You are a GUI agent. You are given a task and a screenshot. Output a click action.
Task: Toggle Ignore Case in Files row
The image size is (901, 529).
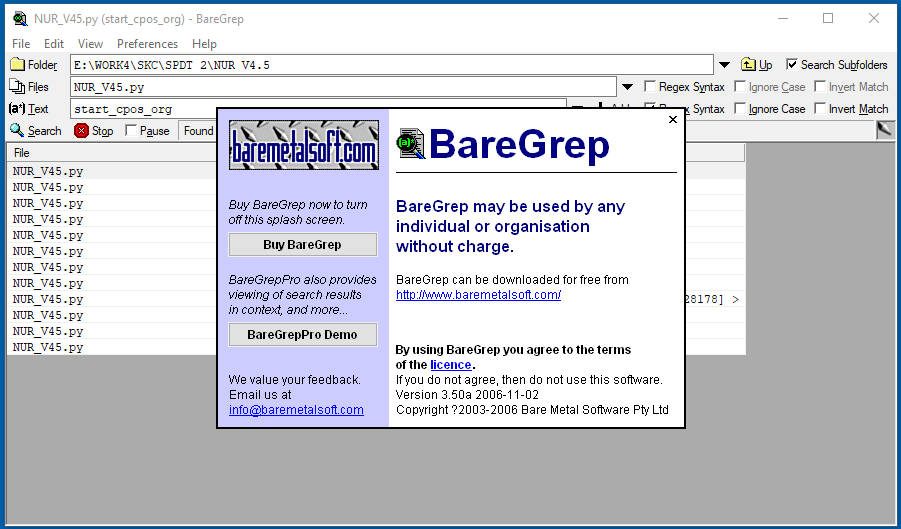click(x=740, y=86)
